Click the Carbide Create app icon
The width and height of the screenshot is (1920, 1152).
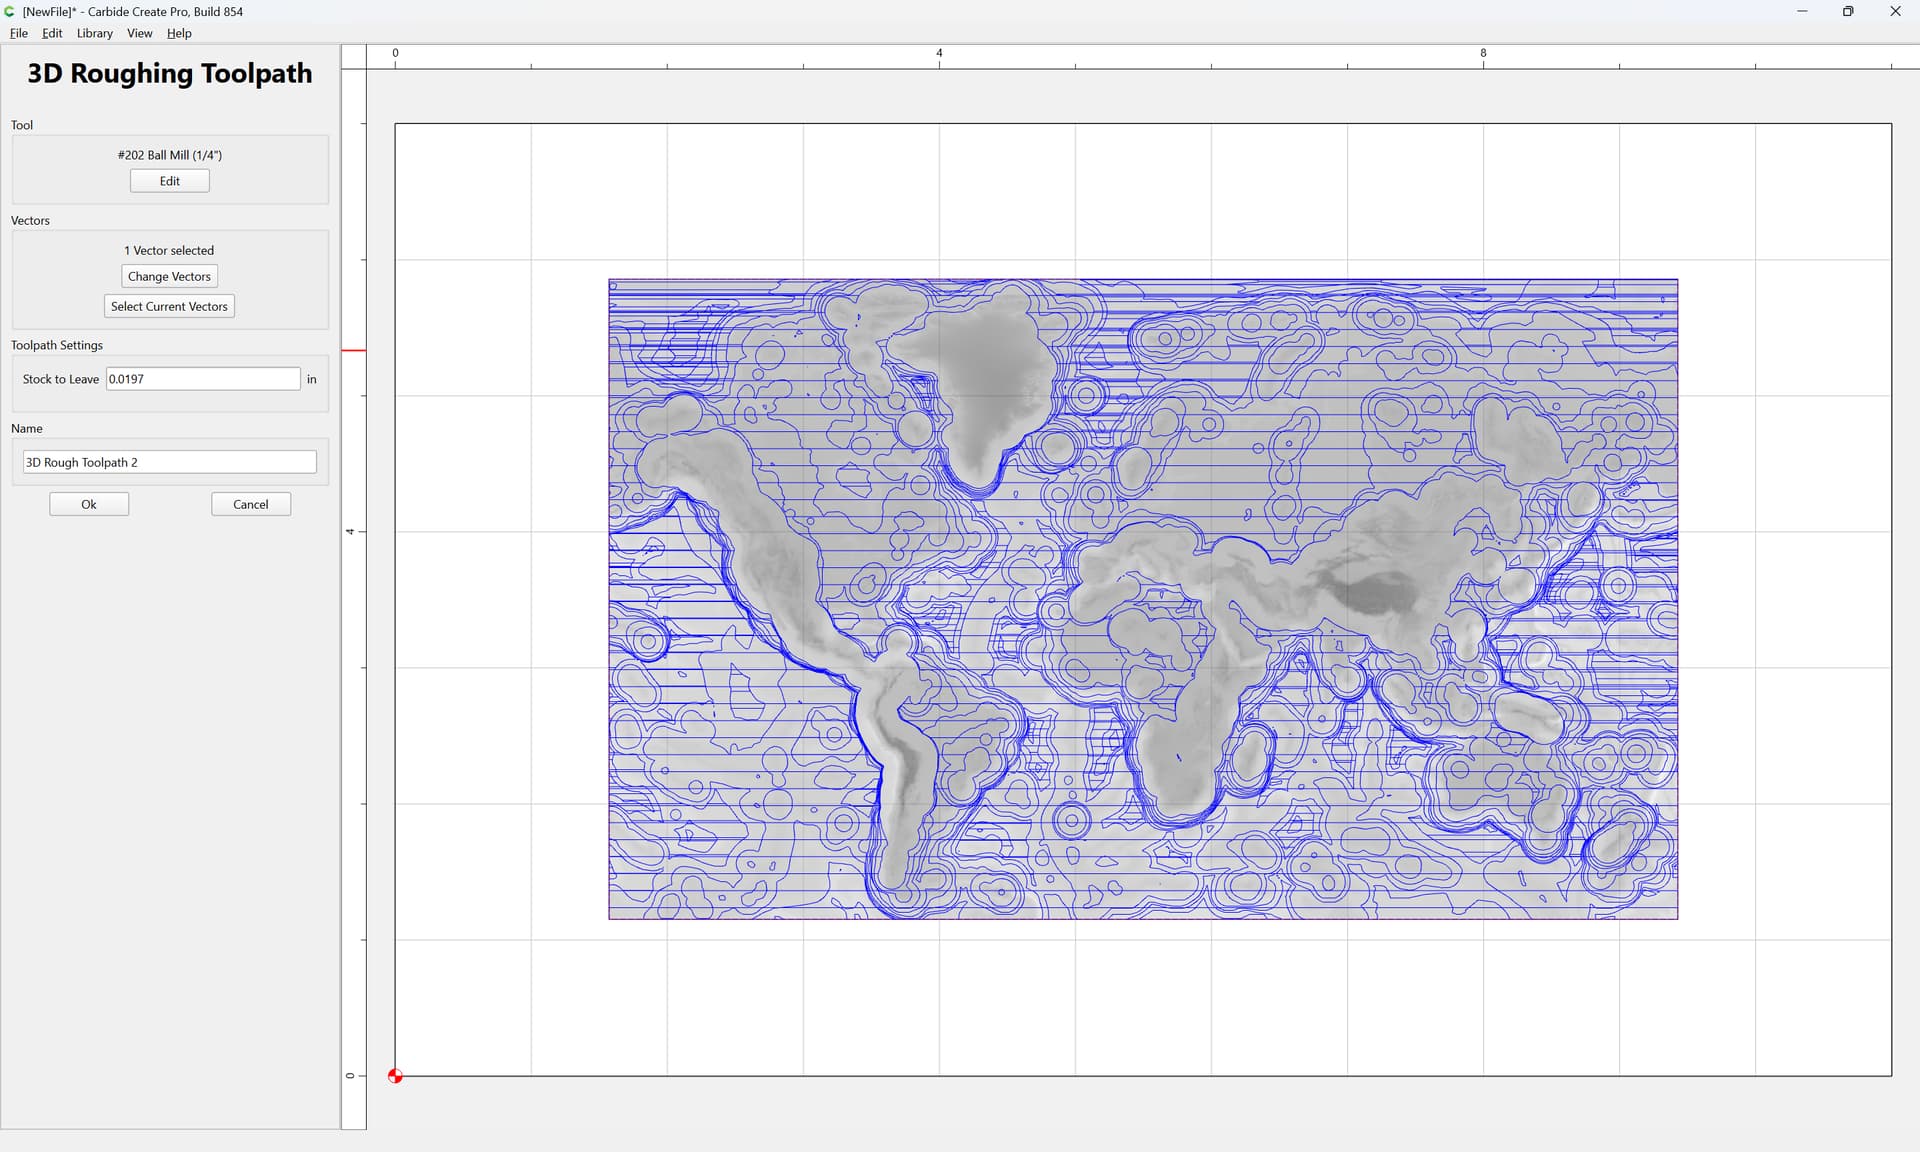[x=10, y=11]
